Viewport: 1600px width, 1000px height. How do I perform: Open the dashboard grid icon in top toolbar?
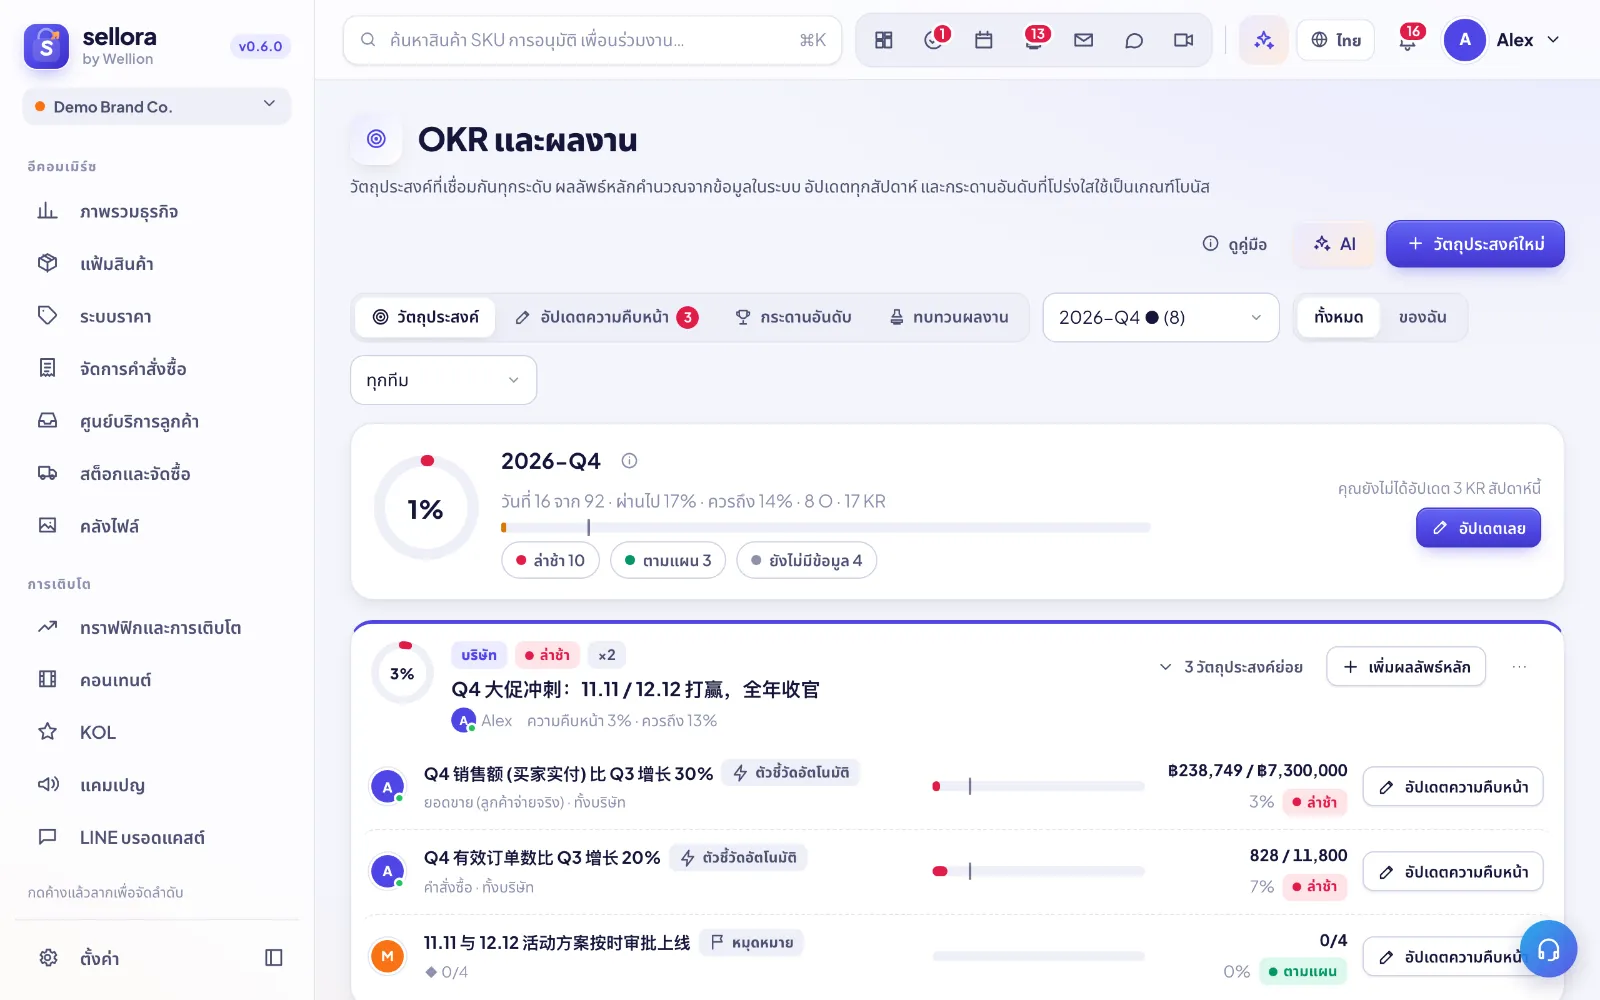point(883,40)
